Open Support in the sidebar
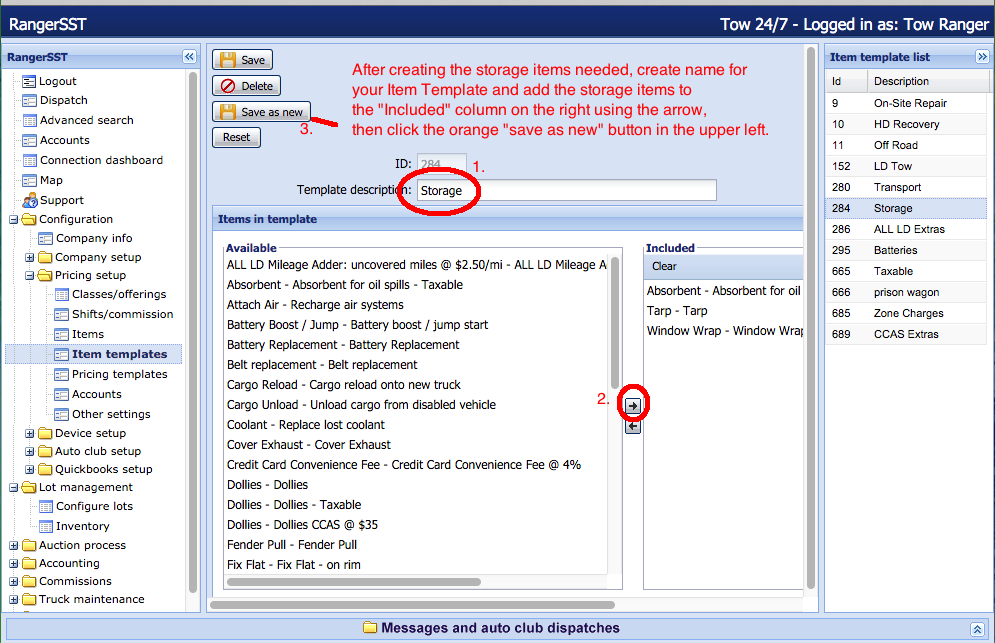 pos(61,200)
